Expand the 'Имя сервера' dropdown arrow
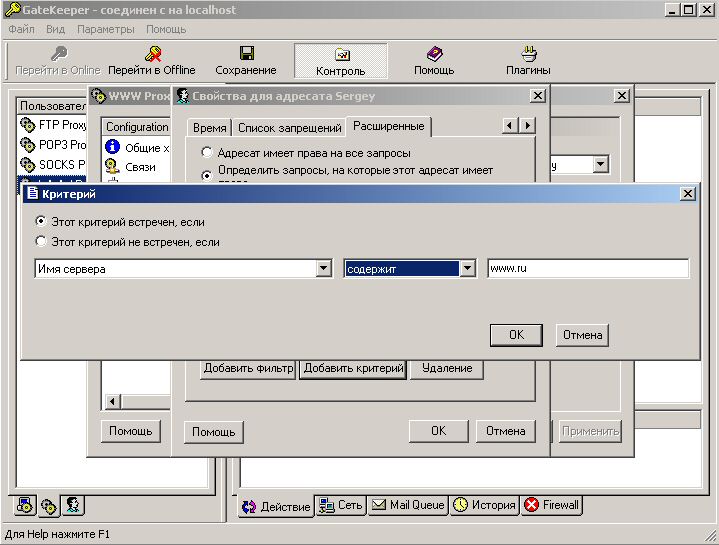This screenshot has height=545, width=719. pyautogui.click(x=324, y=269)
